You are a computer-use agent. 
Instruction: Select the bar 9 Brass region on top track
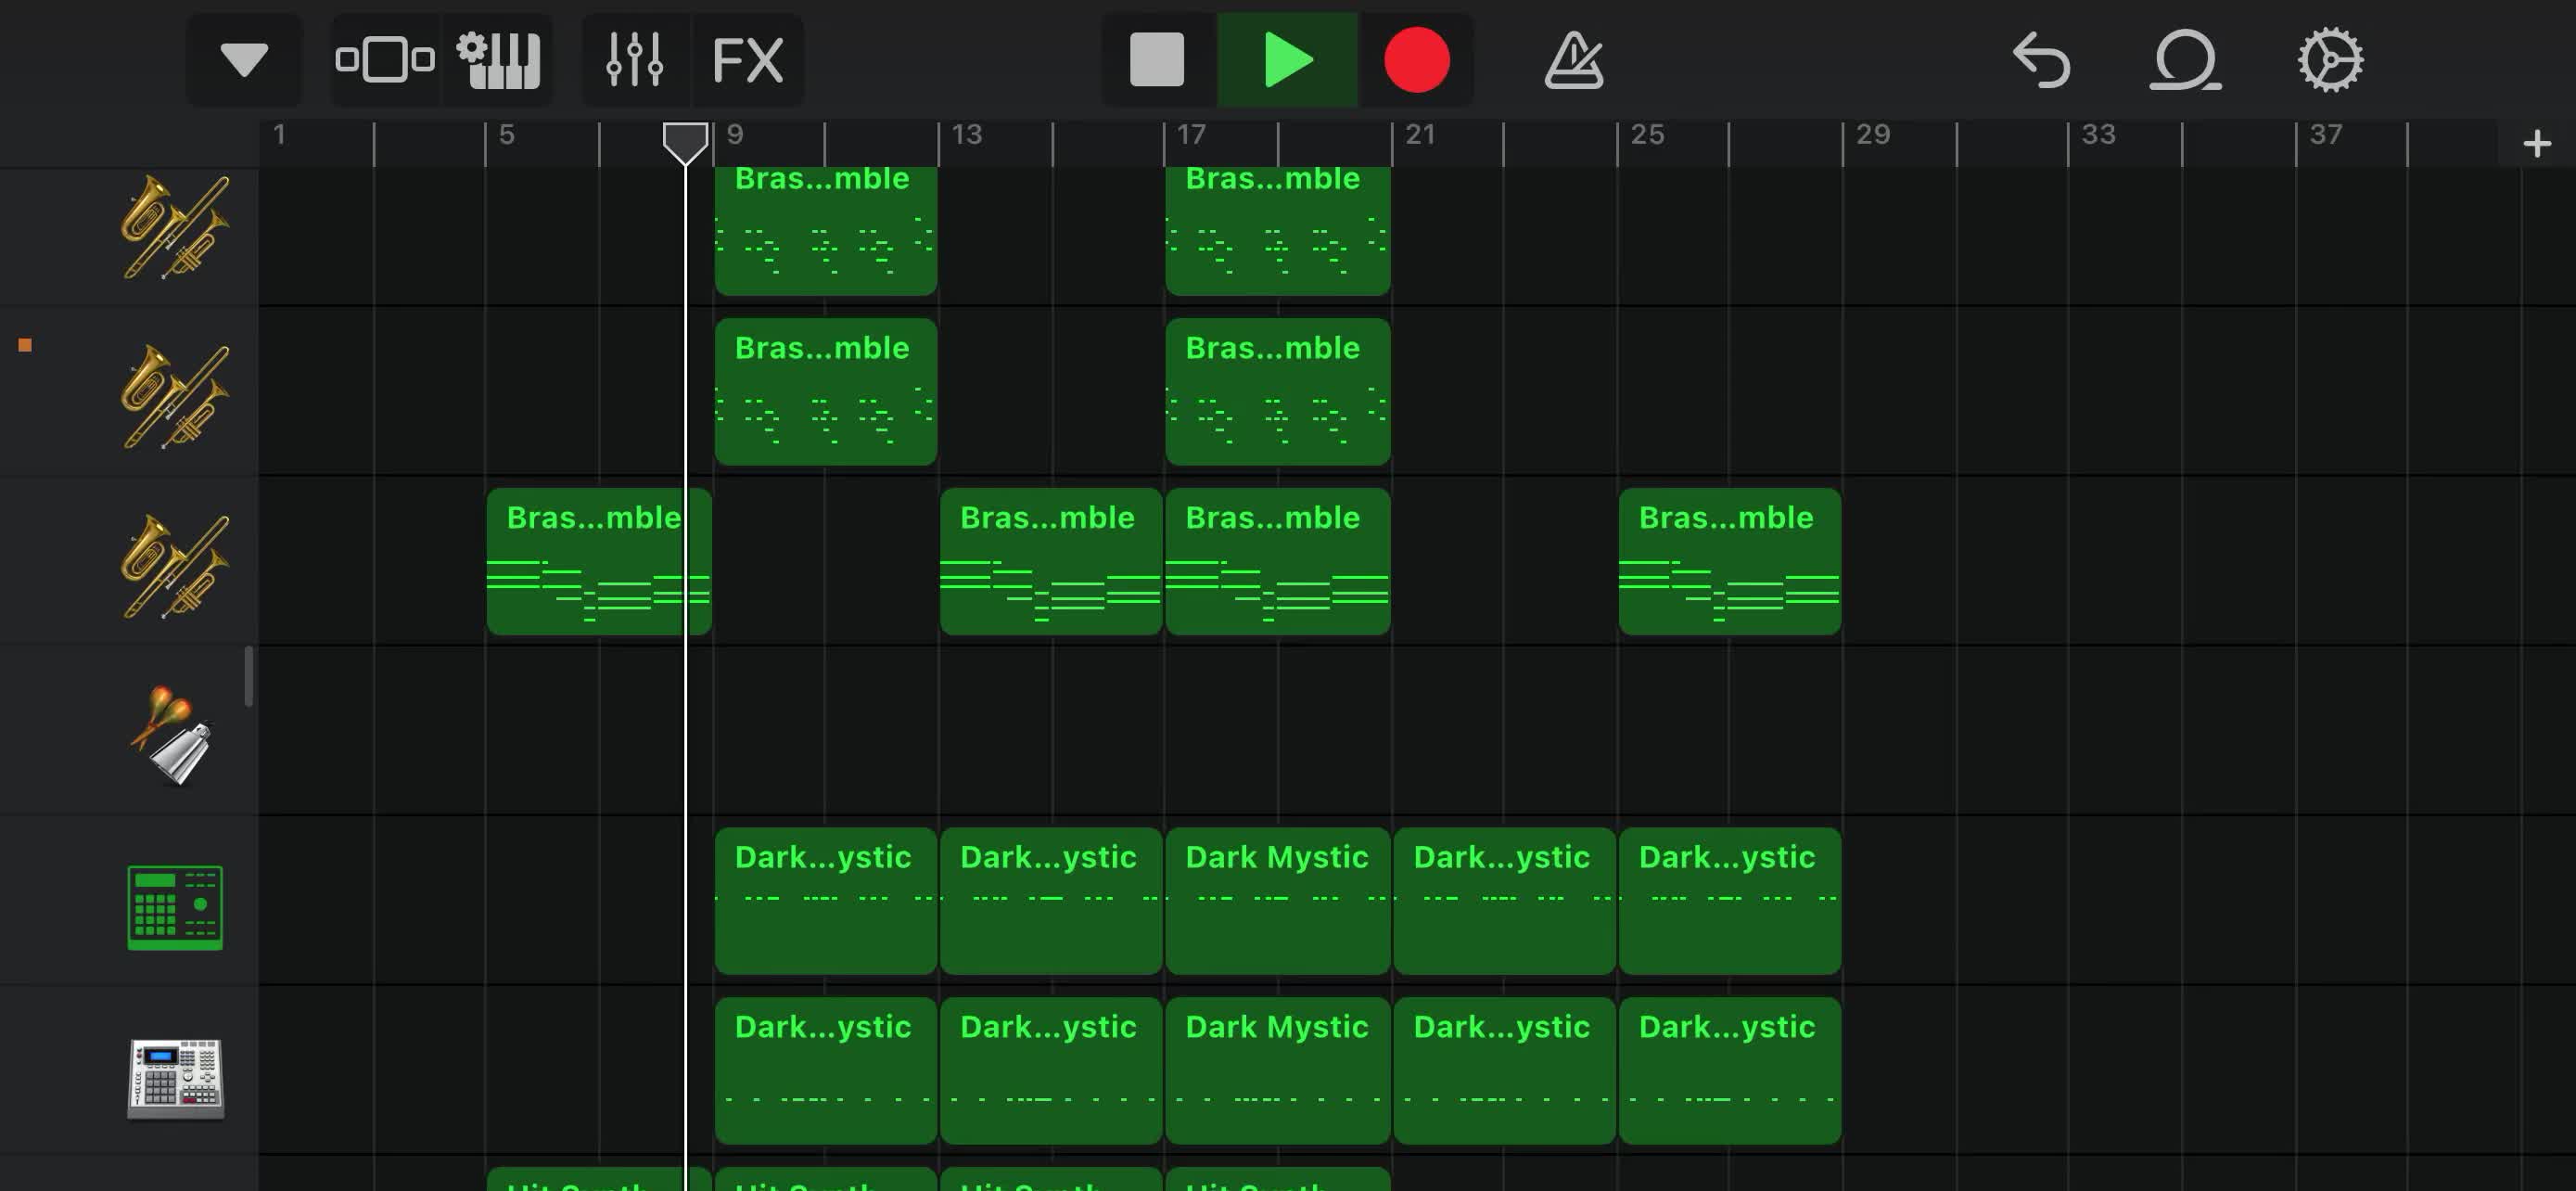pos(826,231)
